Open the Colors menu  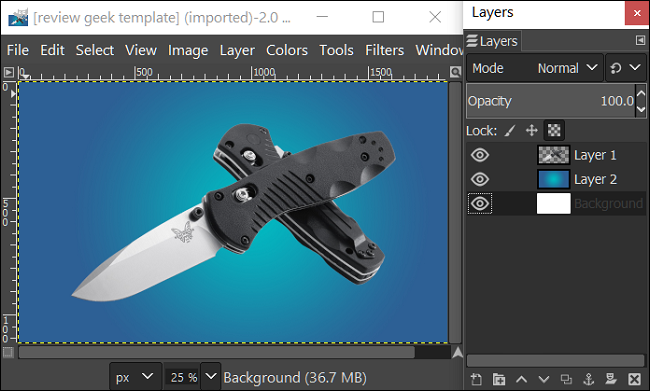pos(287,50)
